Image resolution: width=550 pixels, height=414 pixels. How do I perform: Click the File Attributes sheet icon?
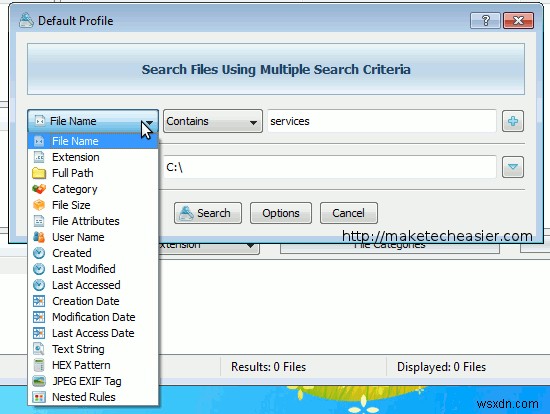pyautogui.click(x=39, y=221)
